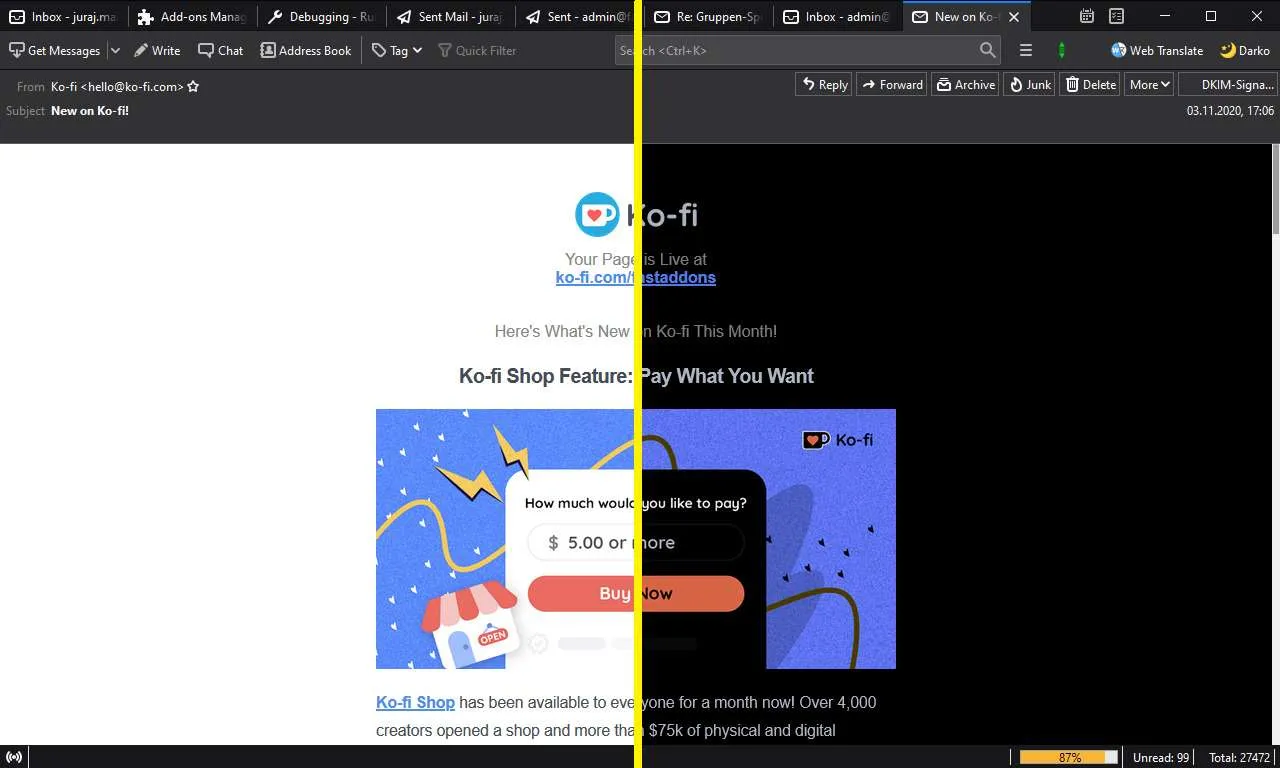Expand the Get Messages dropdown arrow

(114, 50)
